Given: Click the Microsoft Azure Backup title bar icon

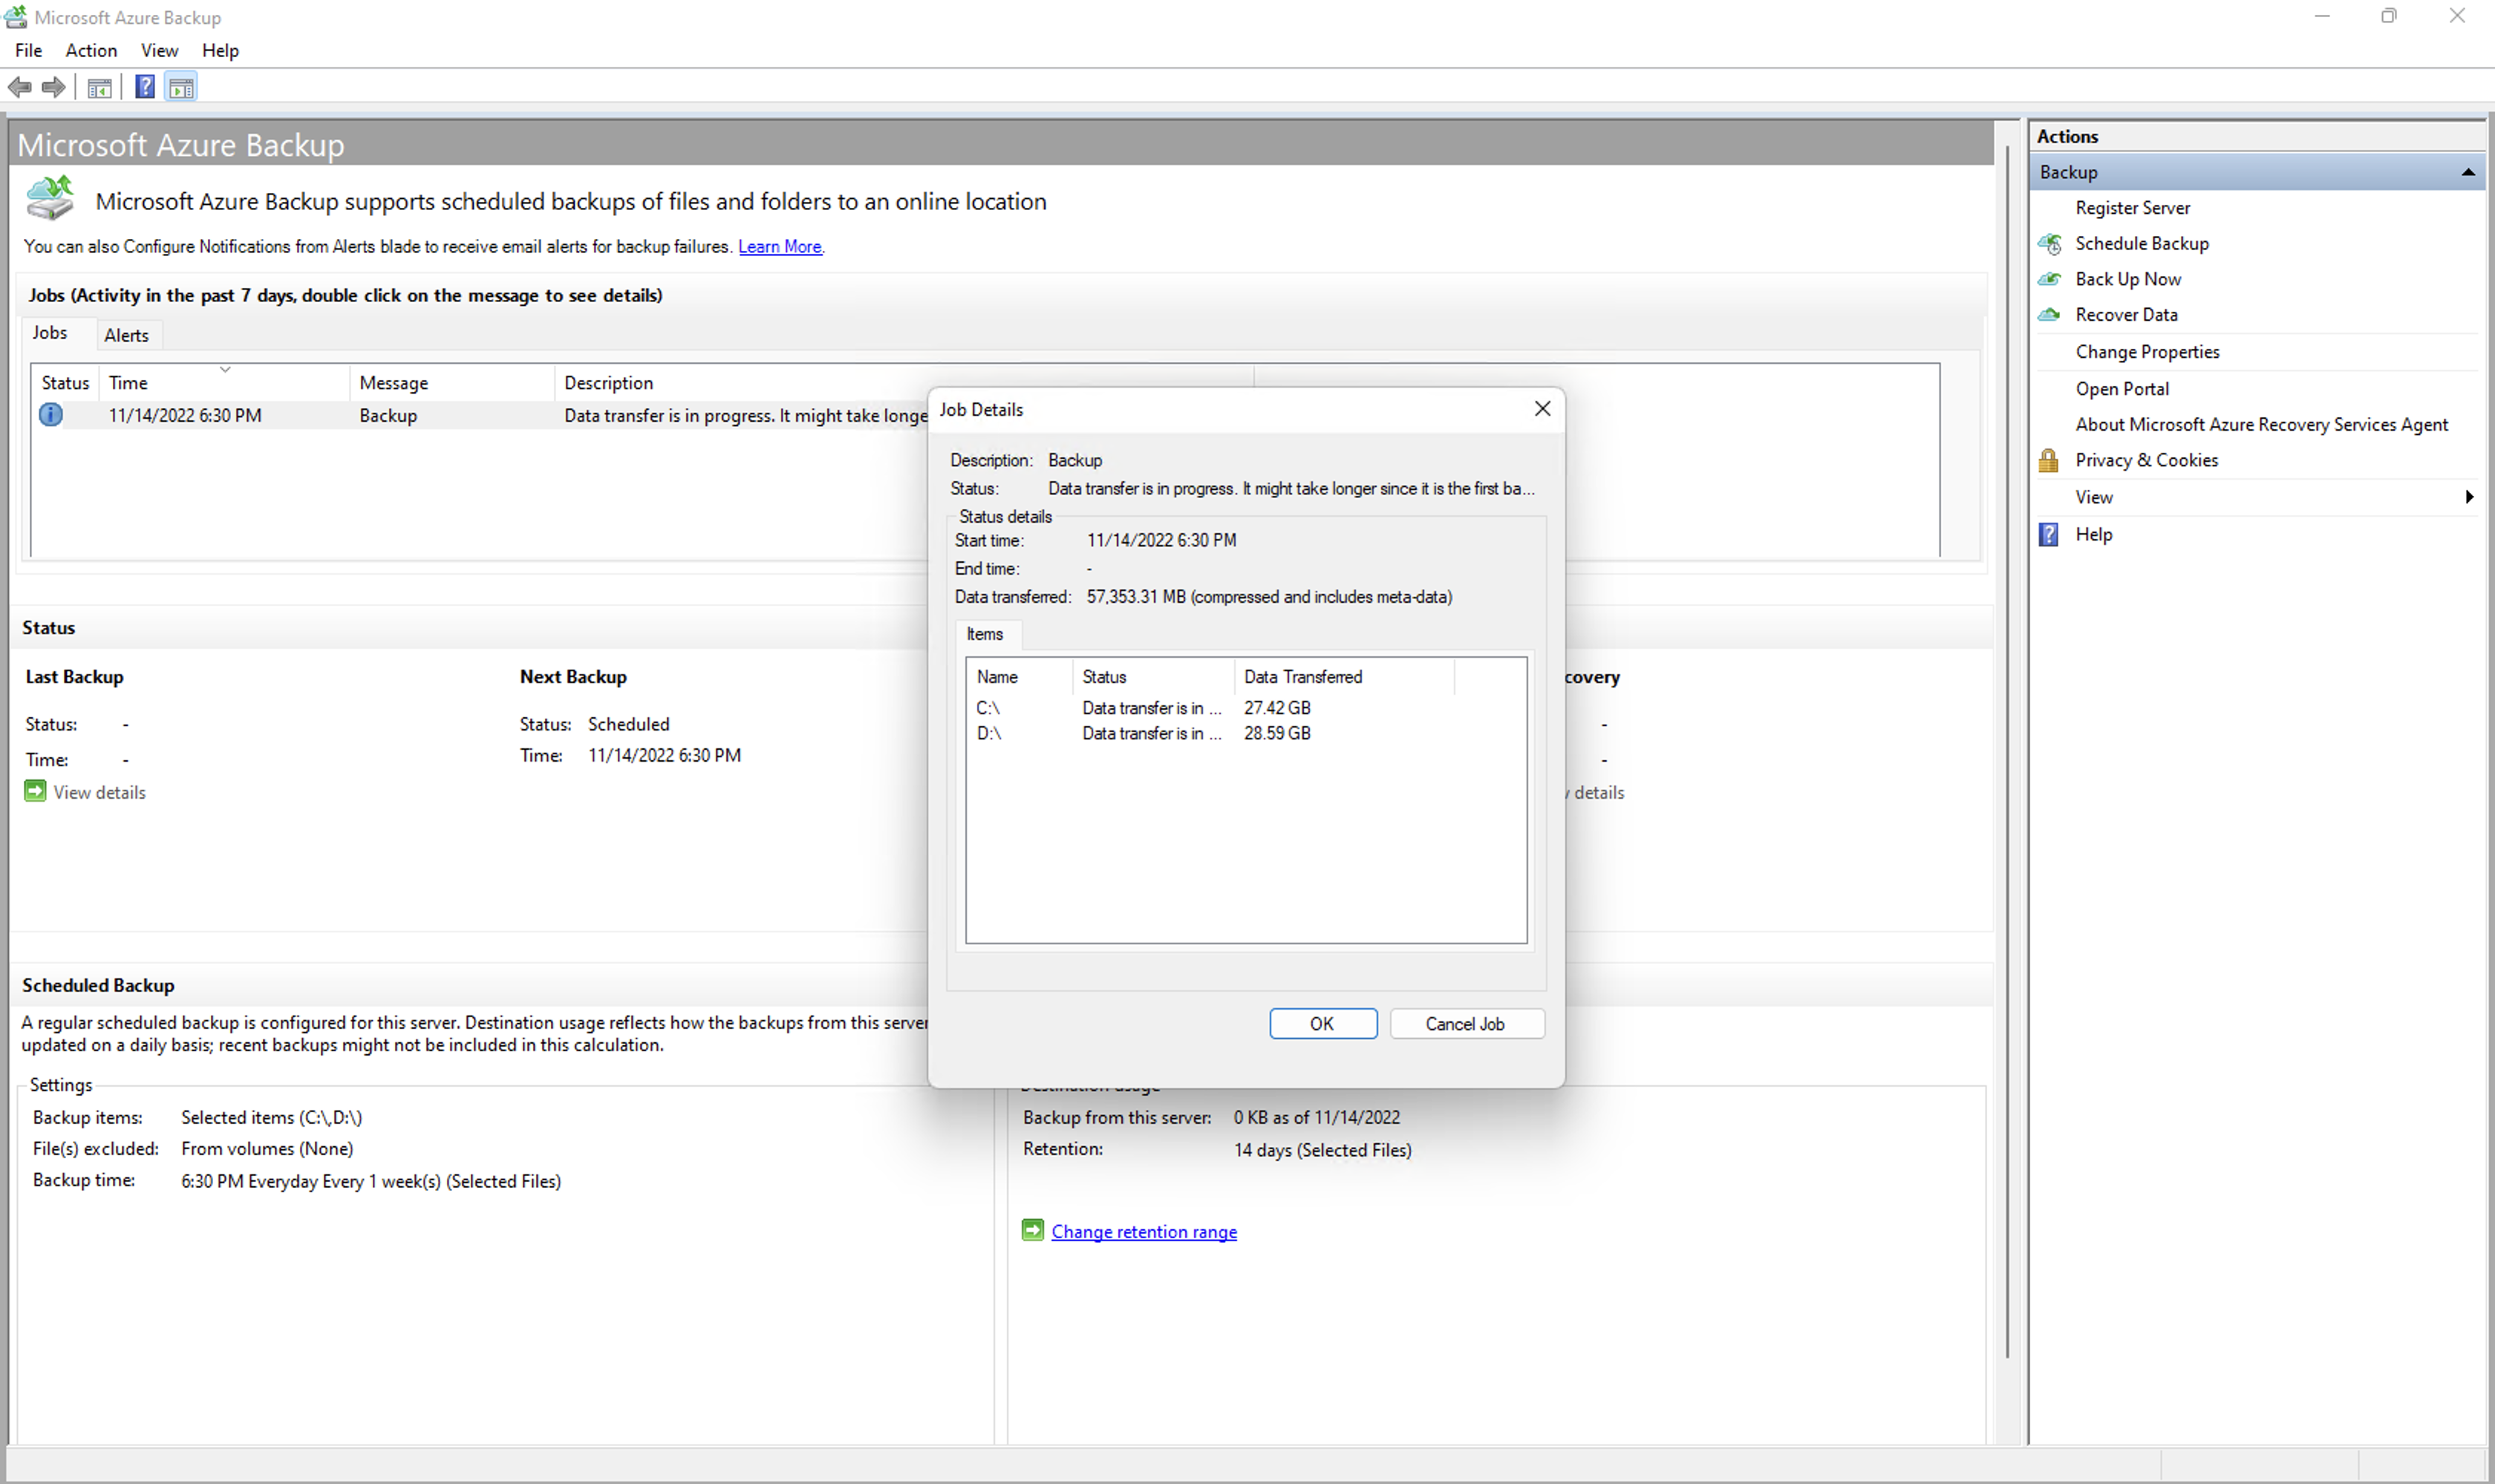Looking at the screenshot, I should 16,17.
